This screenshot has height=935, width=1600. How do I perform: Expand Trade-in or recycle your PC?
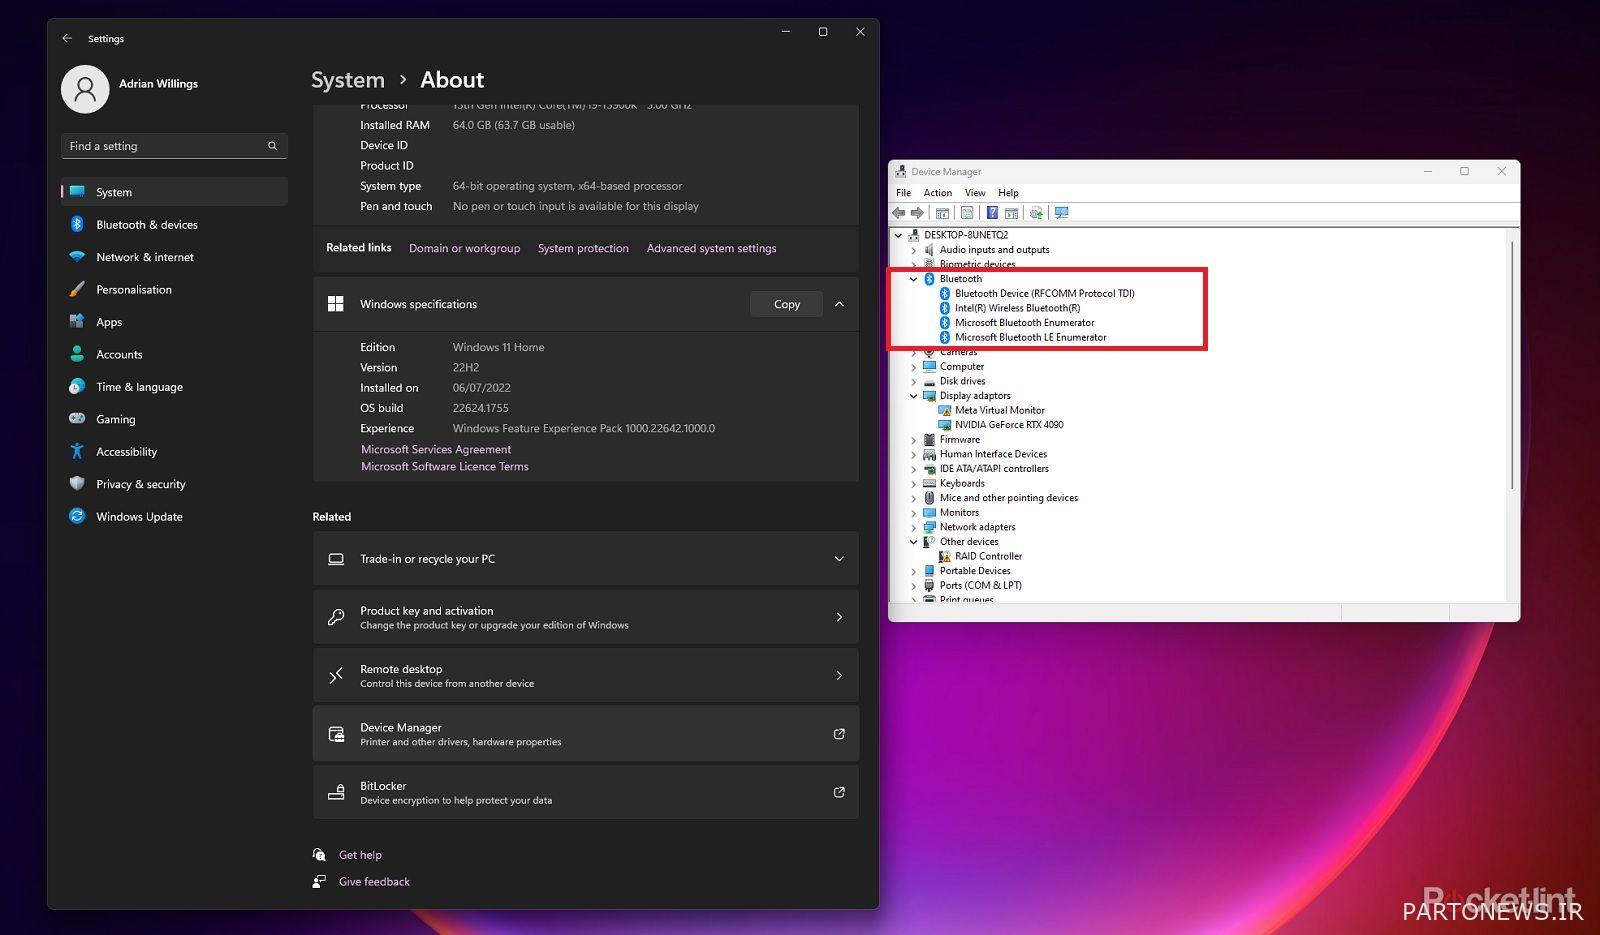(x=839, y=559)
